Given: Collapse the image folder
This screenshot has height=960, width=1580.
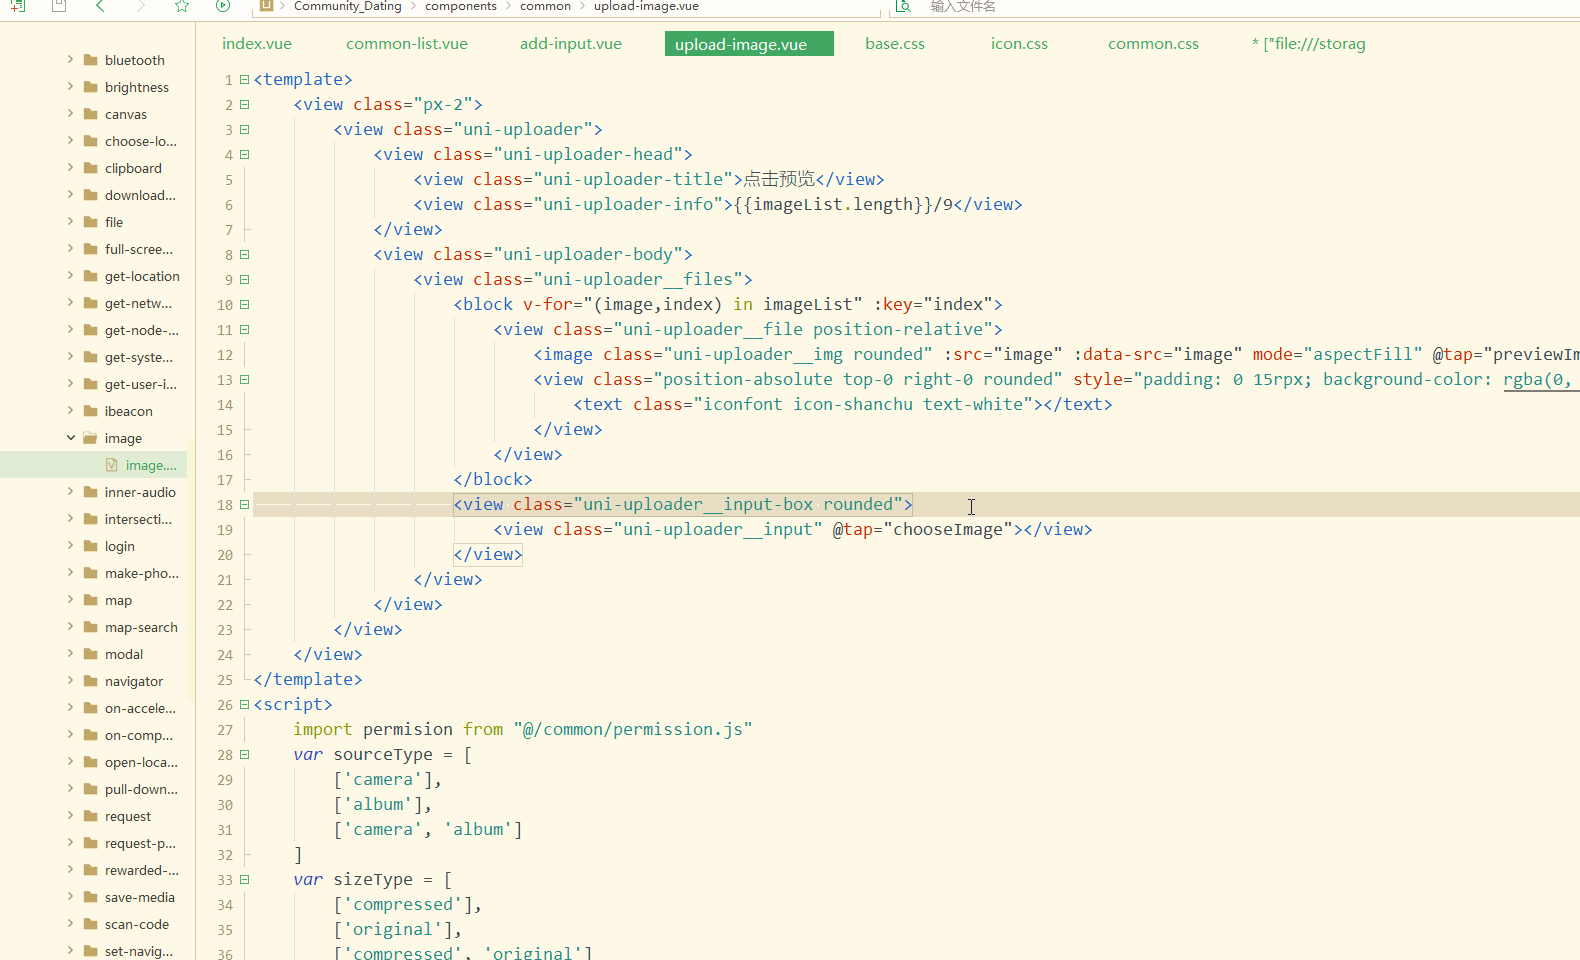Looking at the screenshot, I should [x=70, y=438].
